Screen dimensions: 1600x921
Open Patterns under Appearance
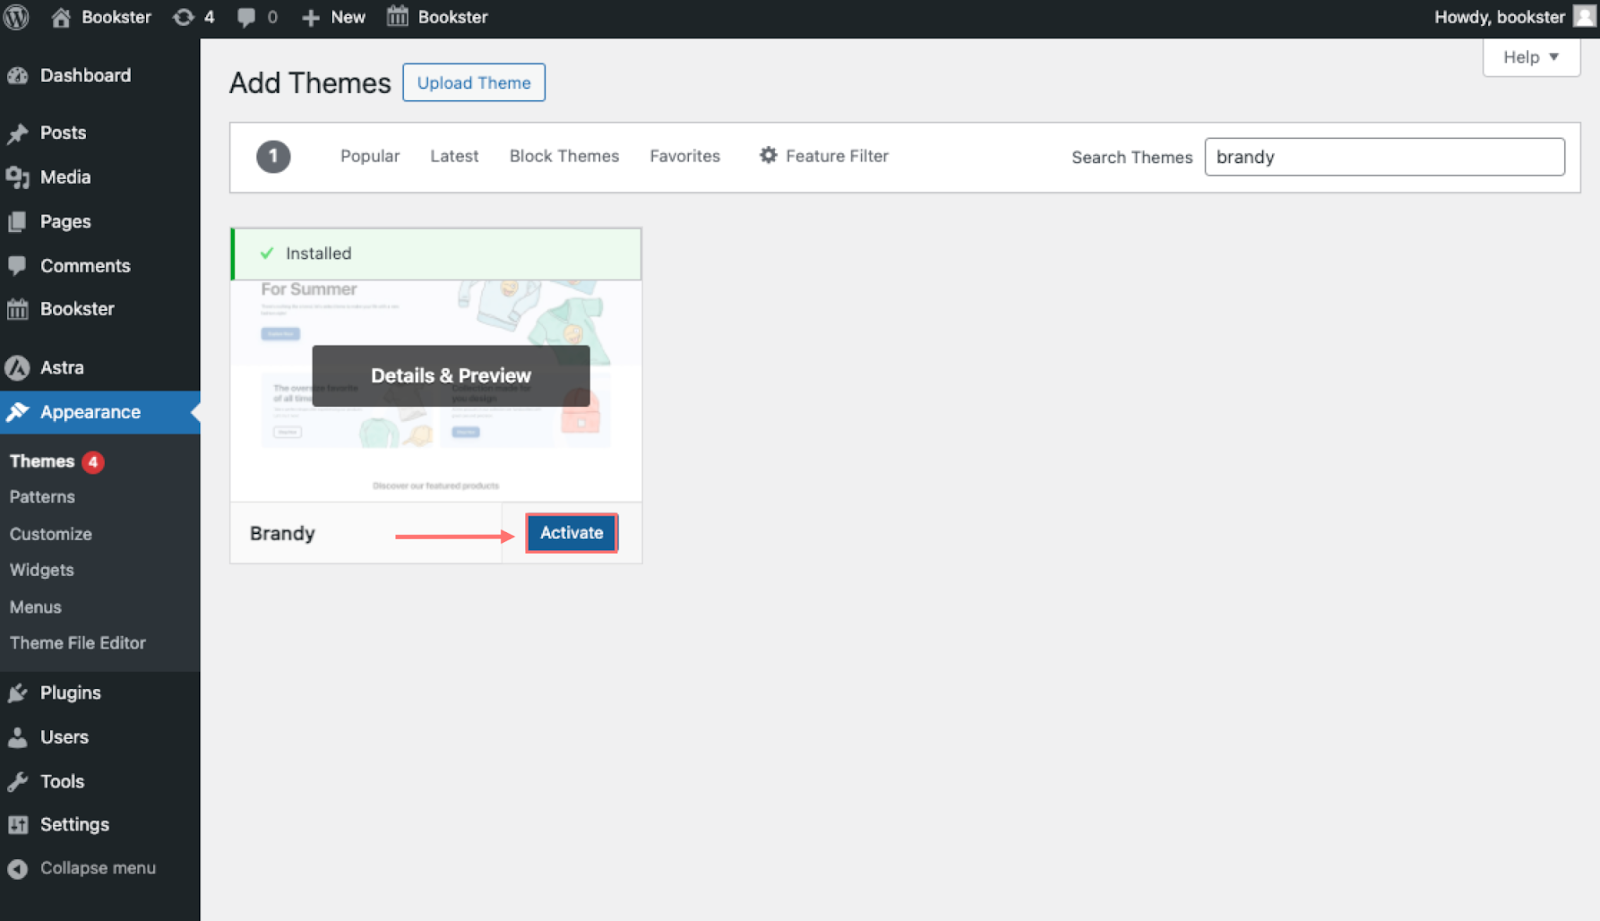(42, 497)
